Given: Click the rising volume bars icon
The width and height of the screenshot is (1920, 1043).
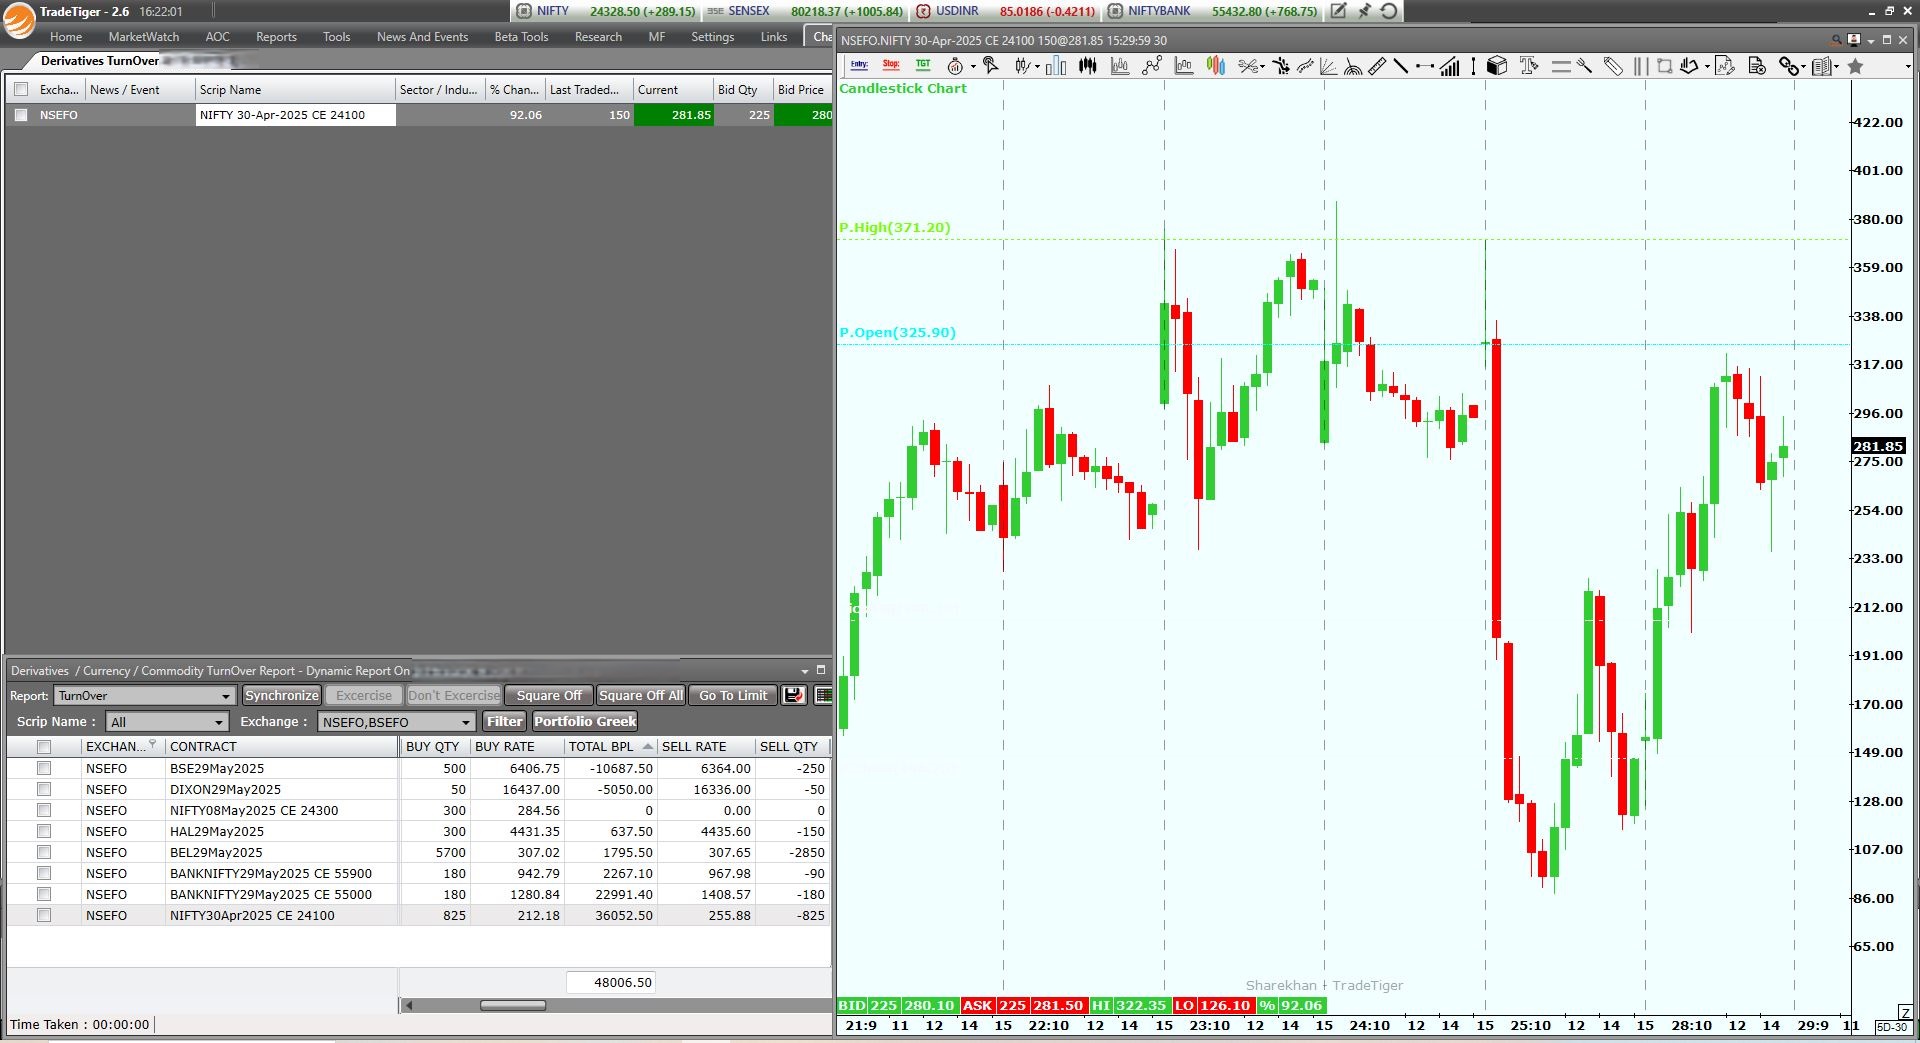Looking at the screenshot, I should pyautogui.click(x=1449, y=66).
